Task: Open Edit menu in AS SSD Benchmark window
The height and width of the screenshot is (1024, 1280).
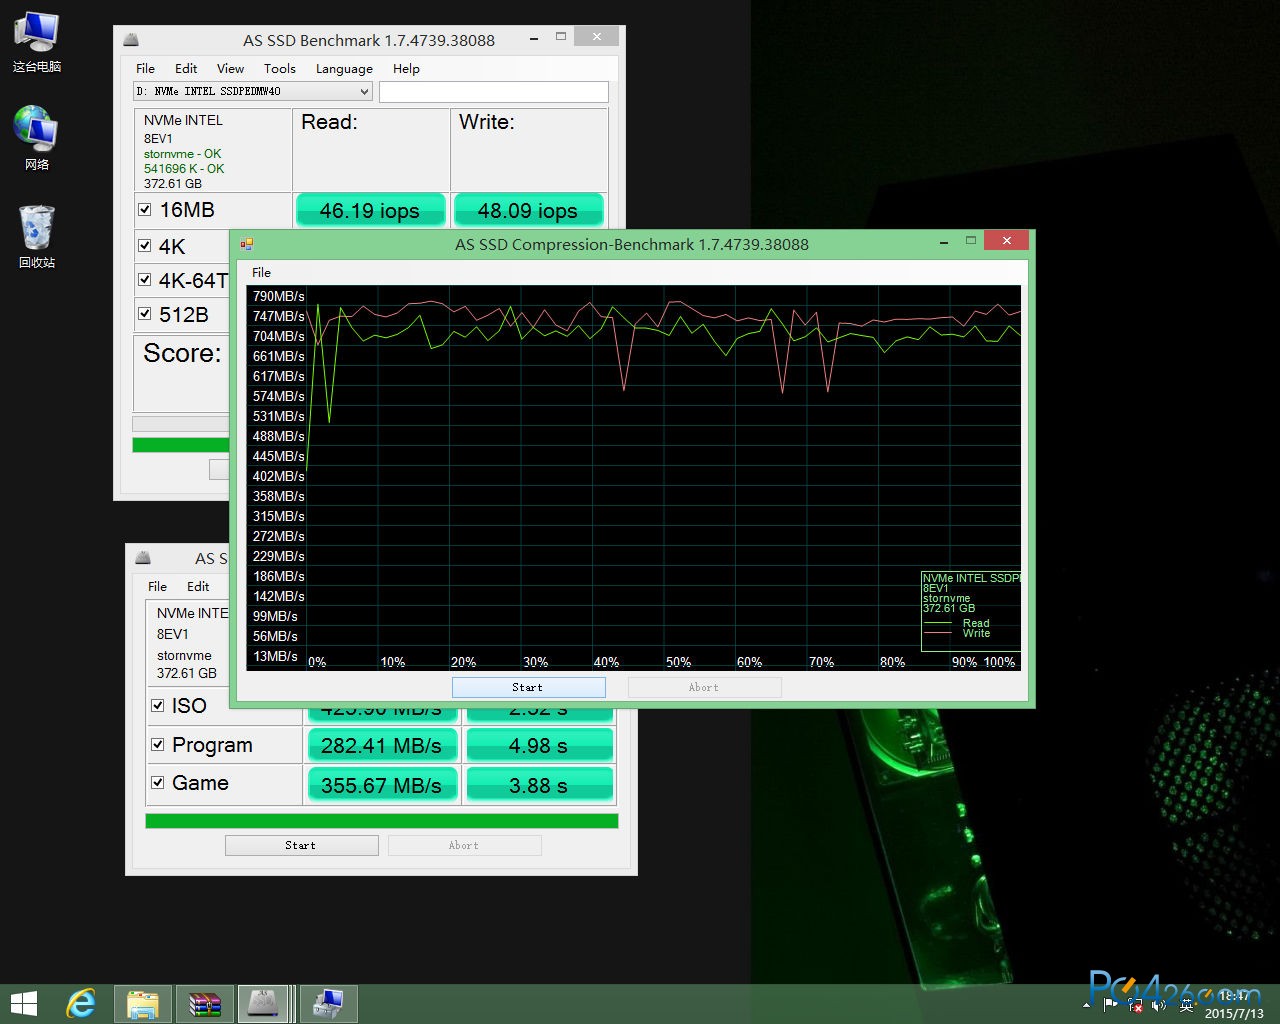Action: (x=186, y=68)
